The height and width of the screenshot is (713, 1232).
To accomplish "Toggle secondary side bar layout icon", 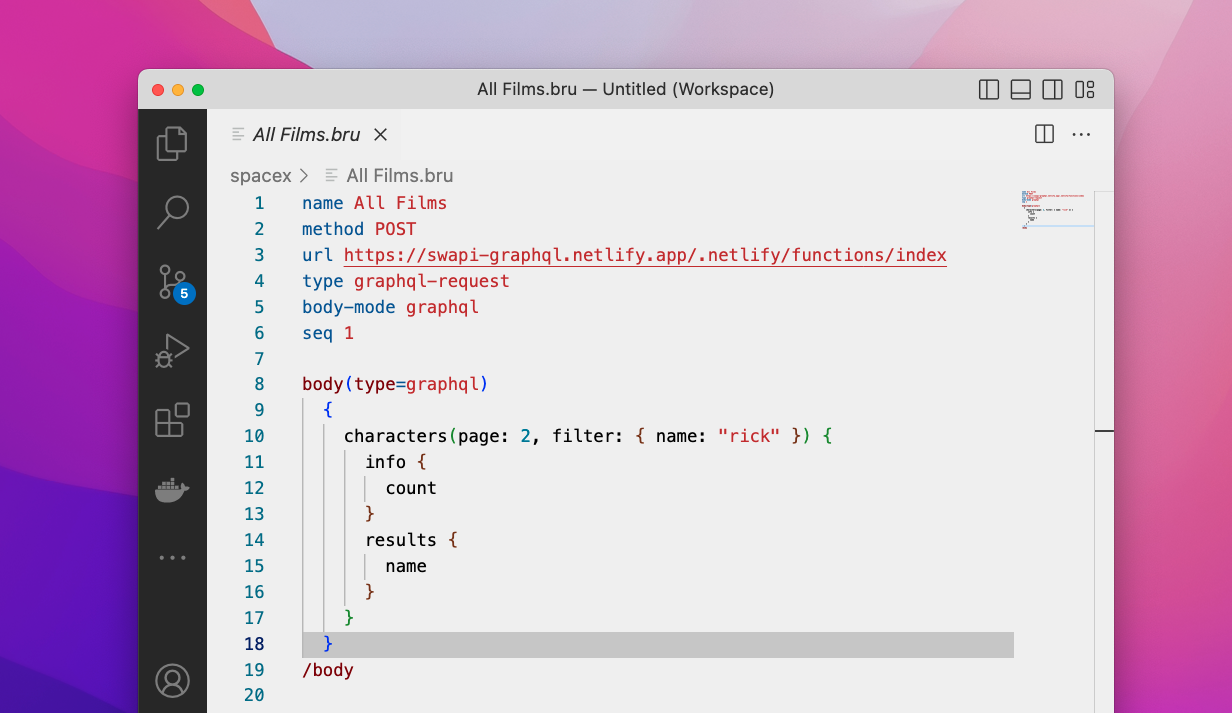I will (x=1053, y=90).
